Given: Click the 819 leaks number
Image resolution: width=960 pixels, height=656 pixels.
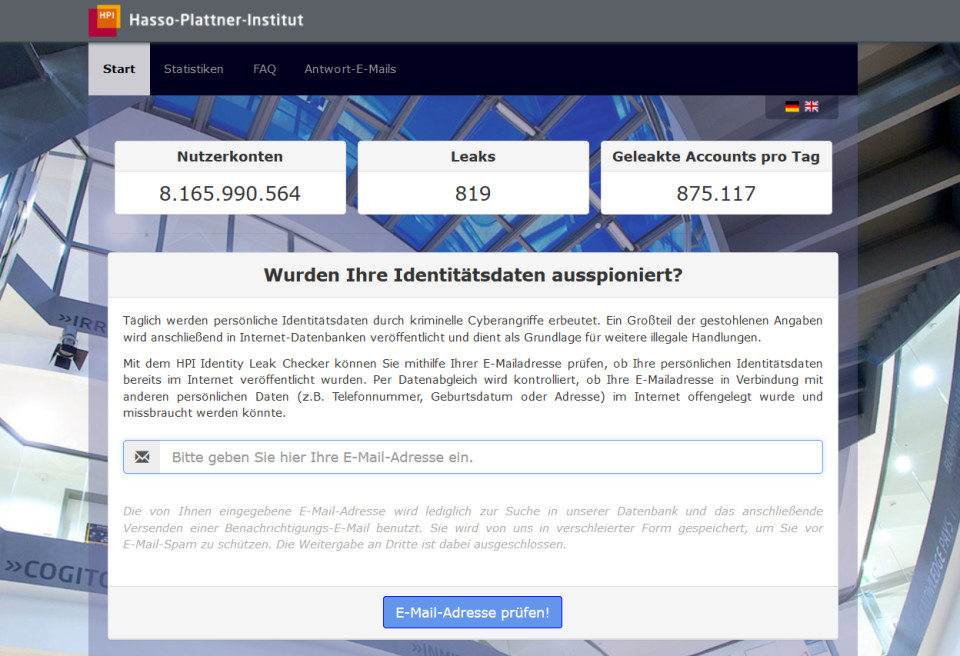Looking at the screenshot, I should [x=473, y=193].
